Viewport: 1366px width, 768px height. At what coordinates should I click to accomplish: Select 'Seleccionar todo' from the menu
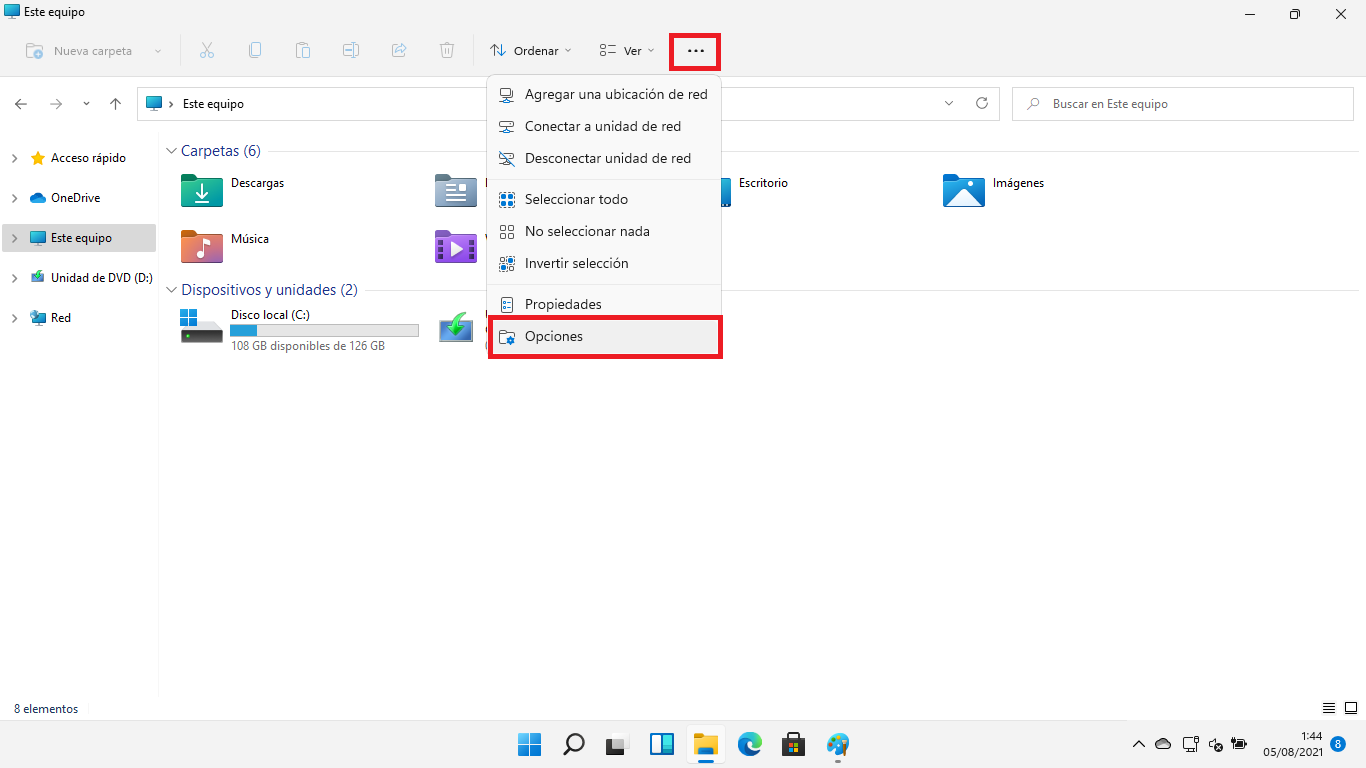(x=577, y=199)
